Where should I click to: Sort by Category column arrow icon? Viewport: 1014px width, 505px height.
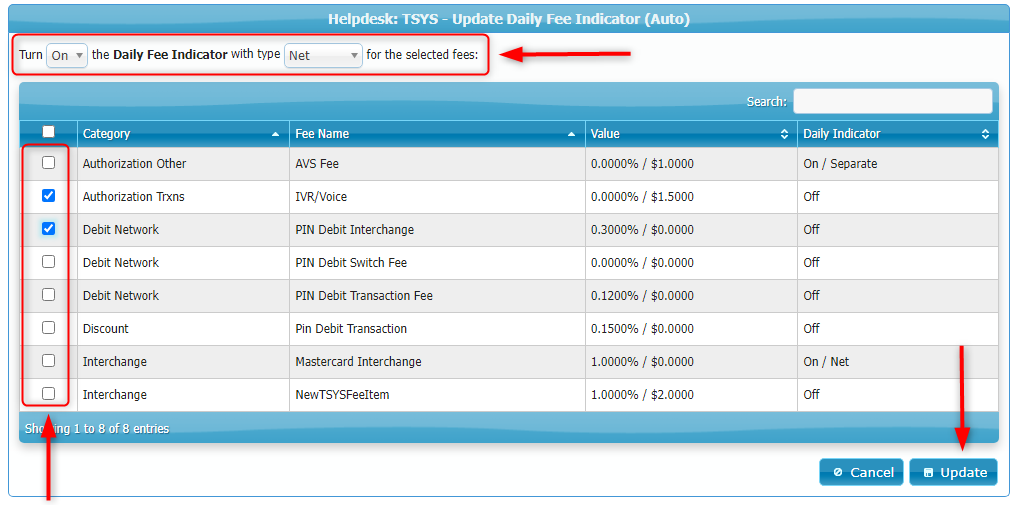pos(275,134)
